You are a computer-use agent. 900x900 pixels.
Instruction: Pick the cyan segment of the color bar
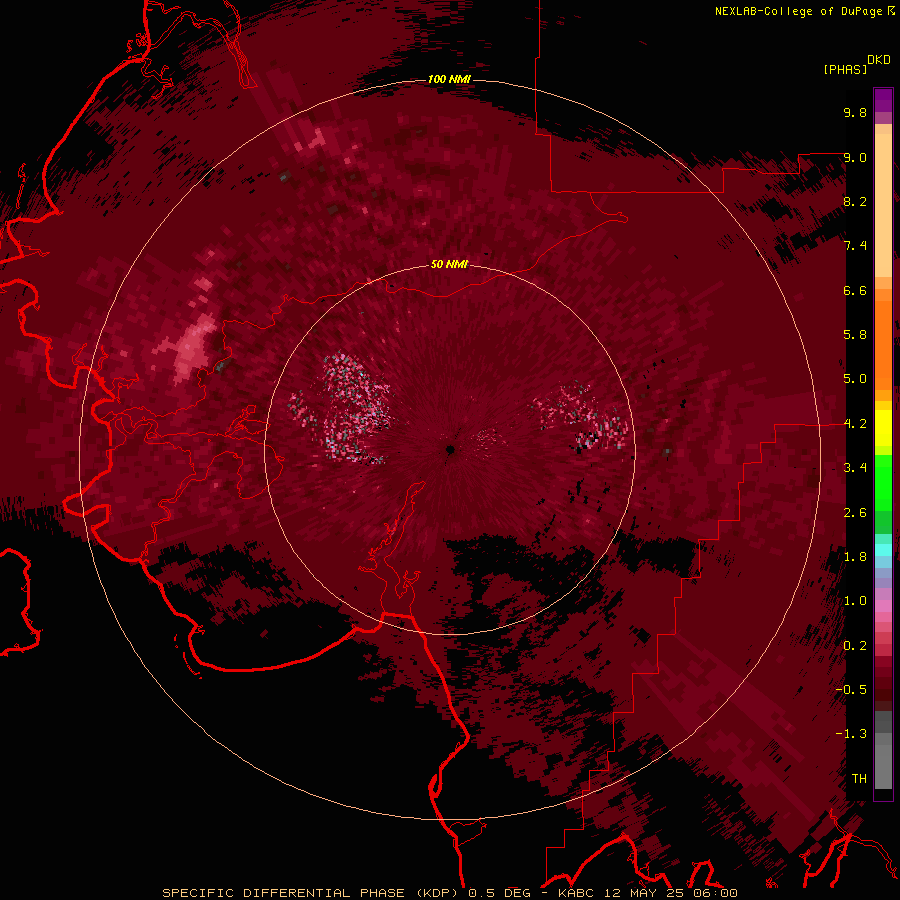pyautogui.click(x=883, y=550)
